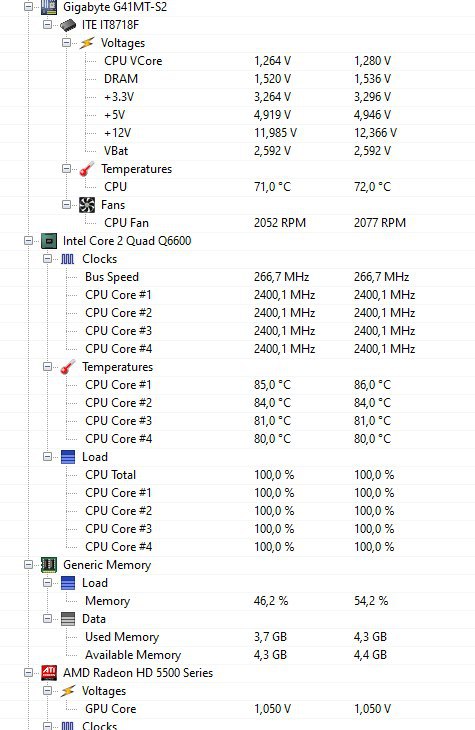The width and height of the screenshot is (475, 730).
Task: Click the Intel Core 2 Quad CPU icon
Action: pyautogui.click(x=49, y=241)
